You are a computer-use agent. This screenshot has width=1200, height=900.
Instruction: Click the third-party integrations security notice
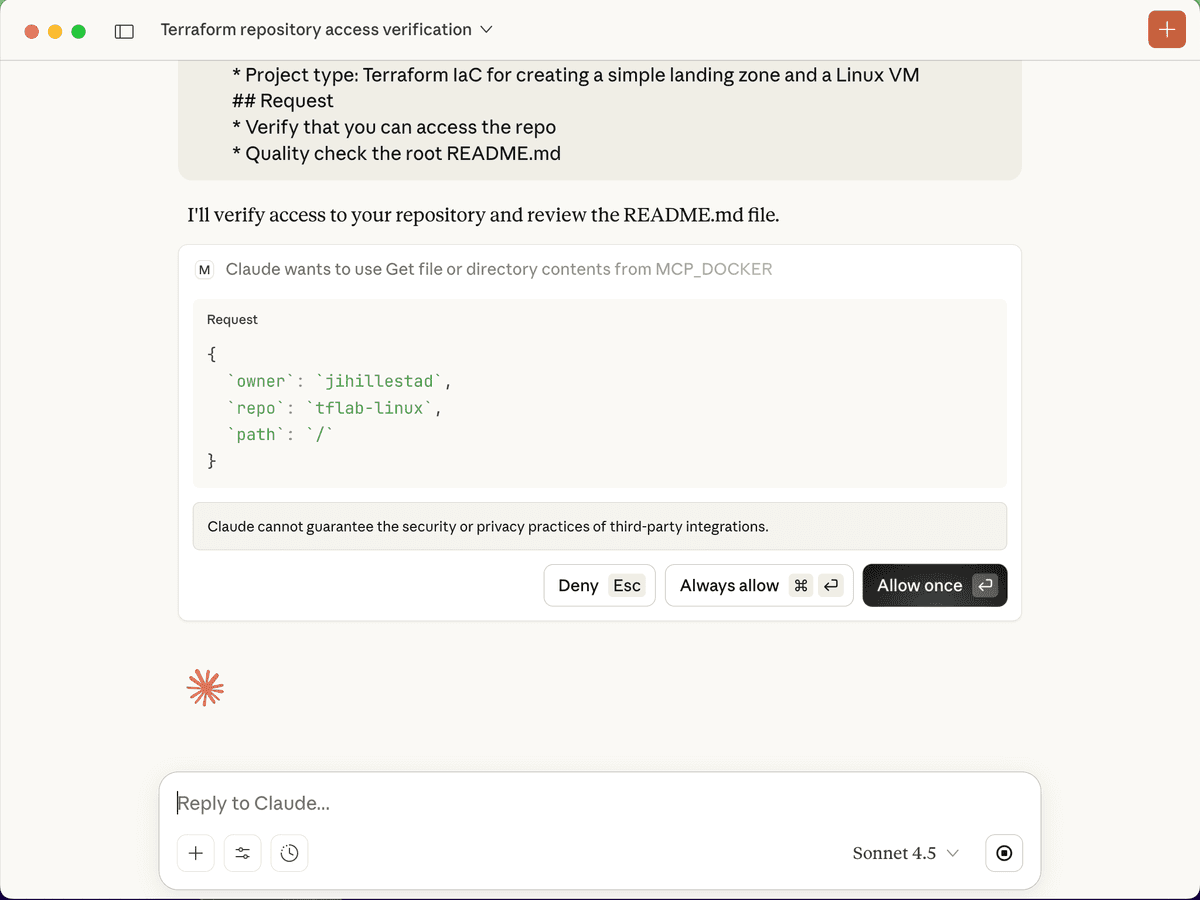click(x=599, y=526)
